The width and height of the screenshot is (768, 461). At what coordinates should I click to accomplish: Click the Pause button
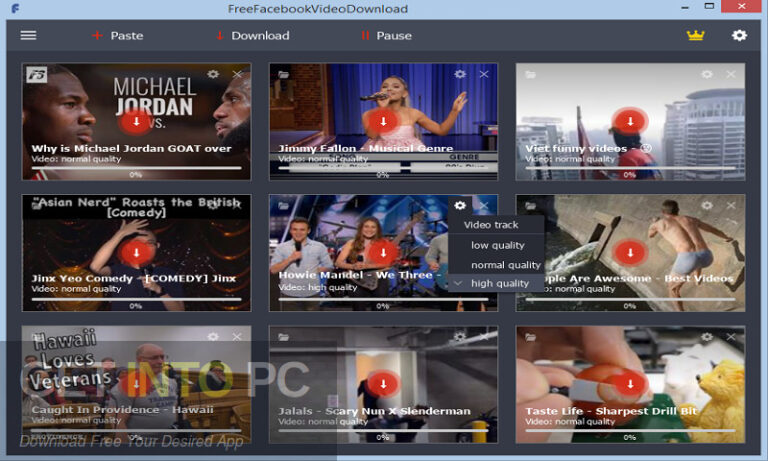pyautogui.click(x=386, y=35)
